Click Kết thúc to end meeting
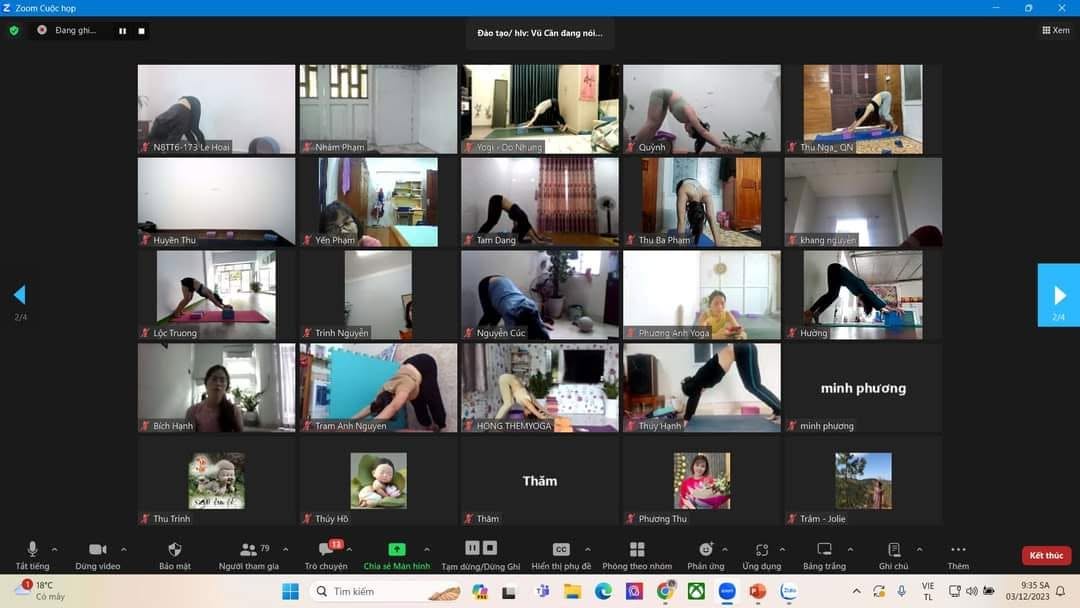The height and width of the screenshot is (608, 1080). (1046, 555)
